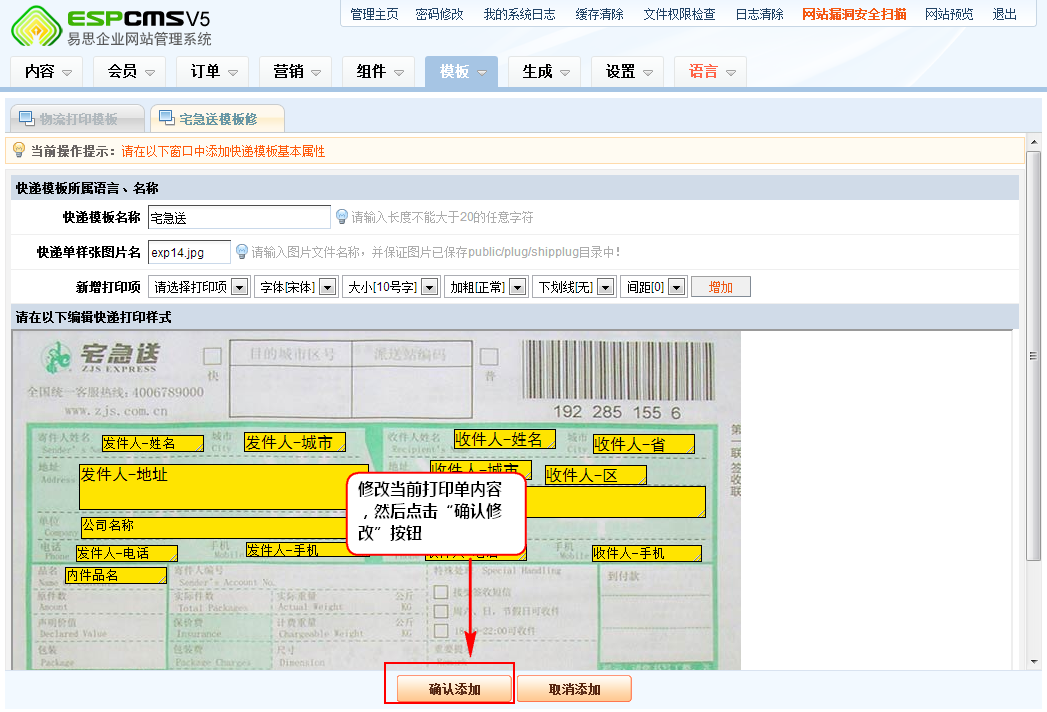
Task: Select the 收件人-区 print item
Action: 596,476
